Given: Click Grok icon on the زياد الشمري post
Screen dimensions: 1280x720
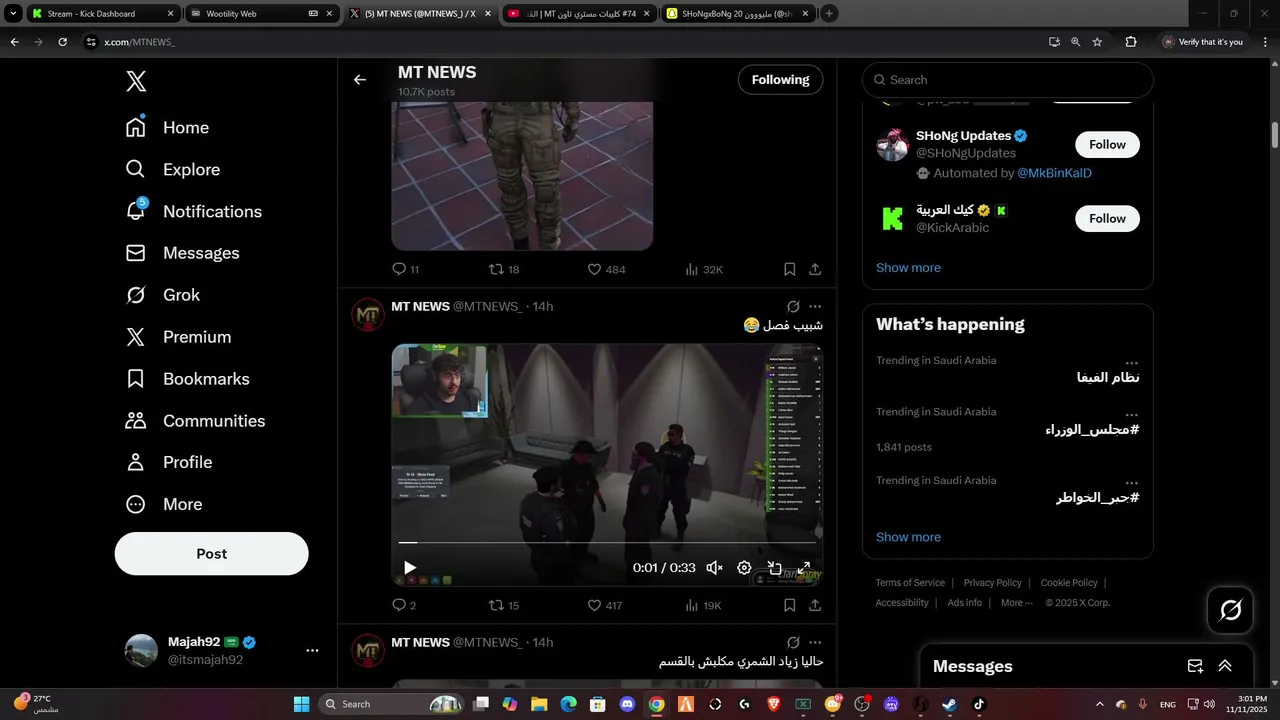Looking at the screenshot, I should coord(793,642).
